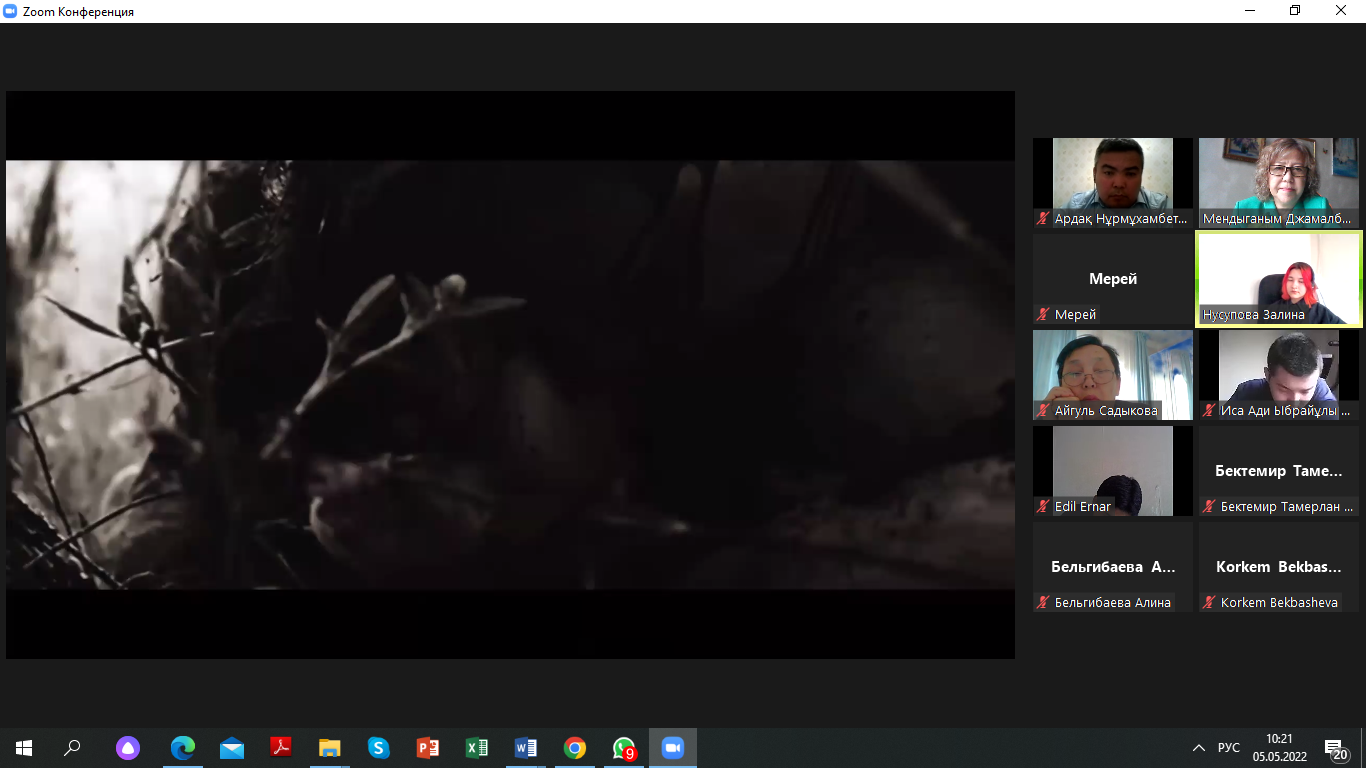Select Ардақ Нұрмұхамбет video tile

[1113, 182]
